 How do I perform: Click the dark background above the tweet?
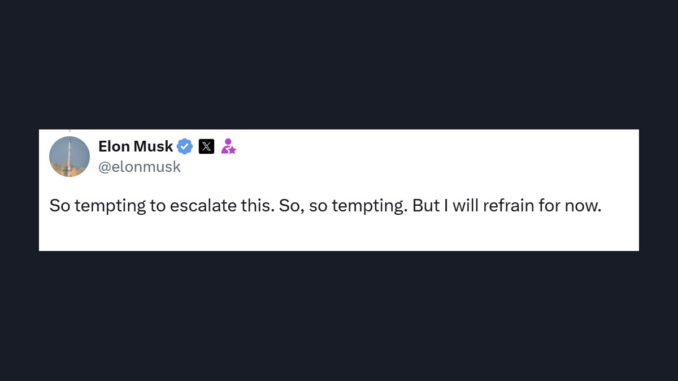coord(339,65)
